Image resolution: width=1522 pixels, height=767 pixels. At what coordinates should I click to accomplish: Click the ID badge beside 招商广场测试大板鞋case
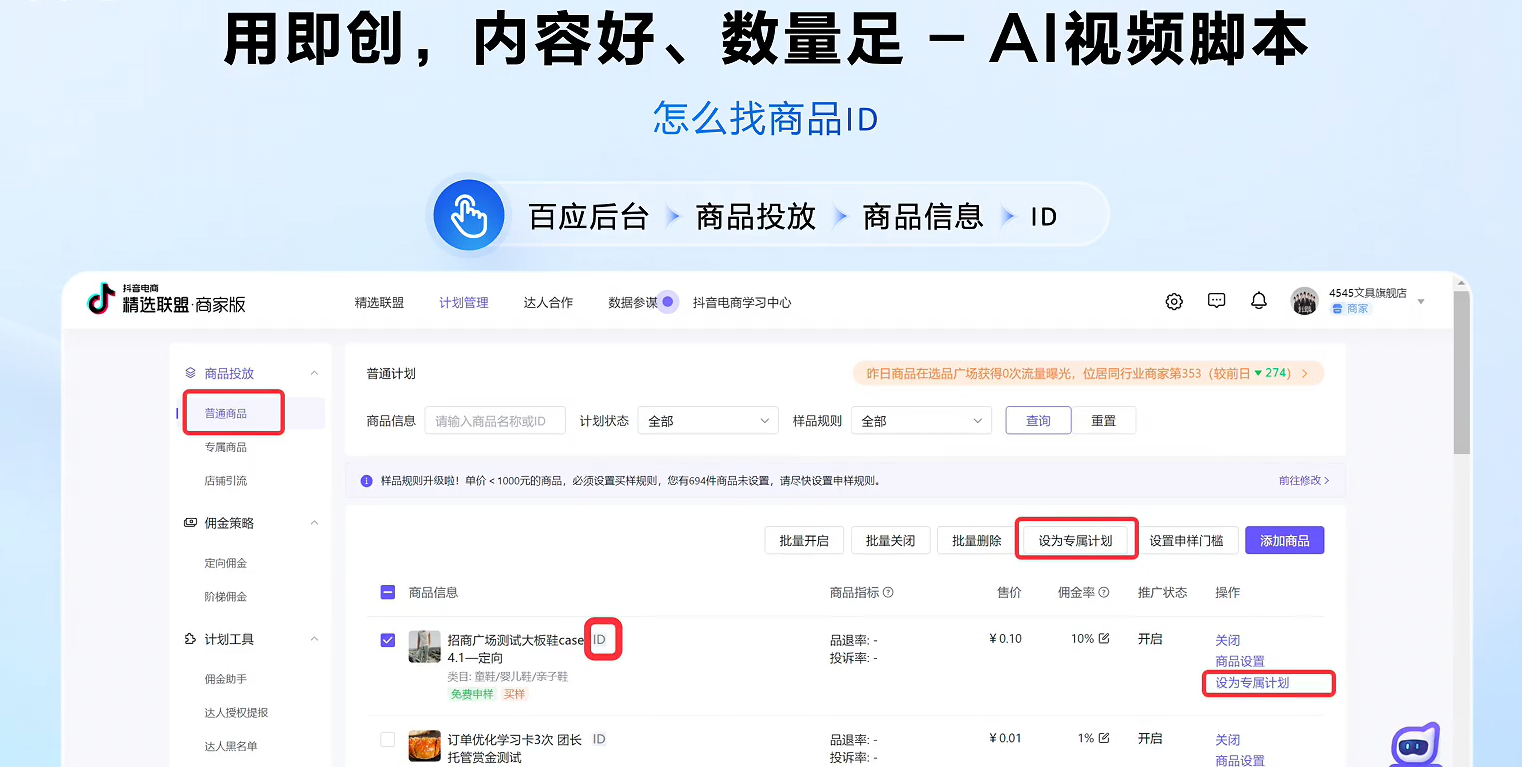pyautogui.click(x=600, y=639)
